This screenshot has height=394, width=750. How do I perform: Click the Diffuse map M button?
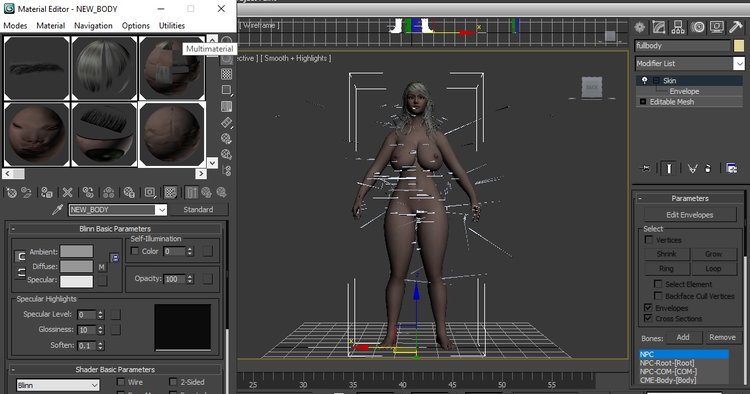[x=102, y=267]
